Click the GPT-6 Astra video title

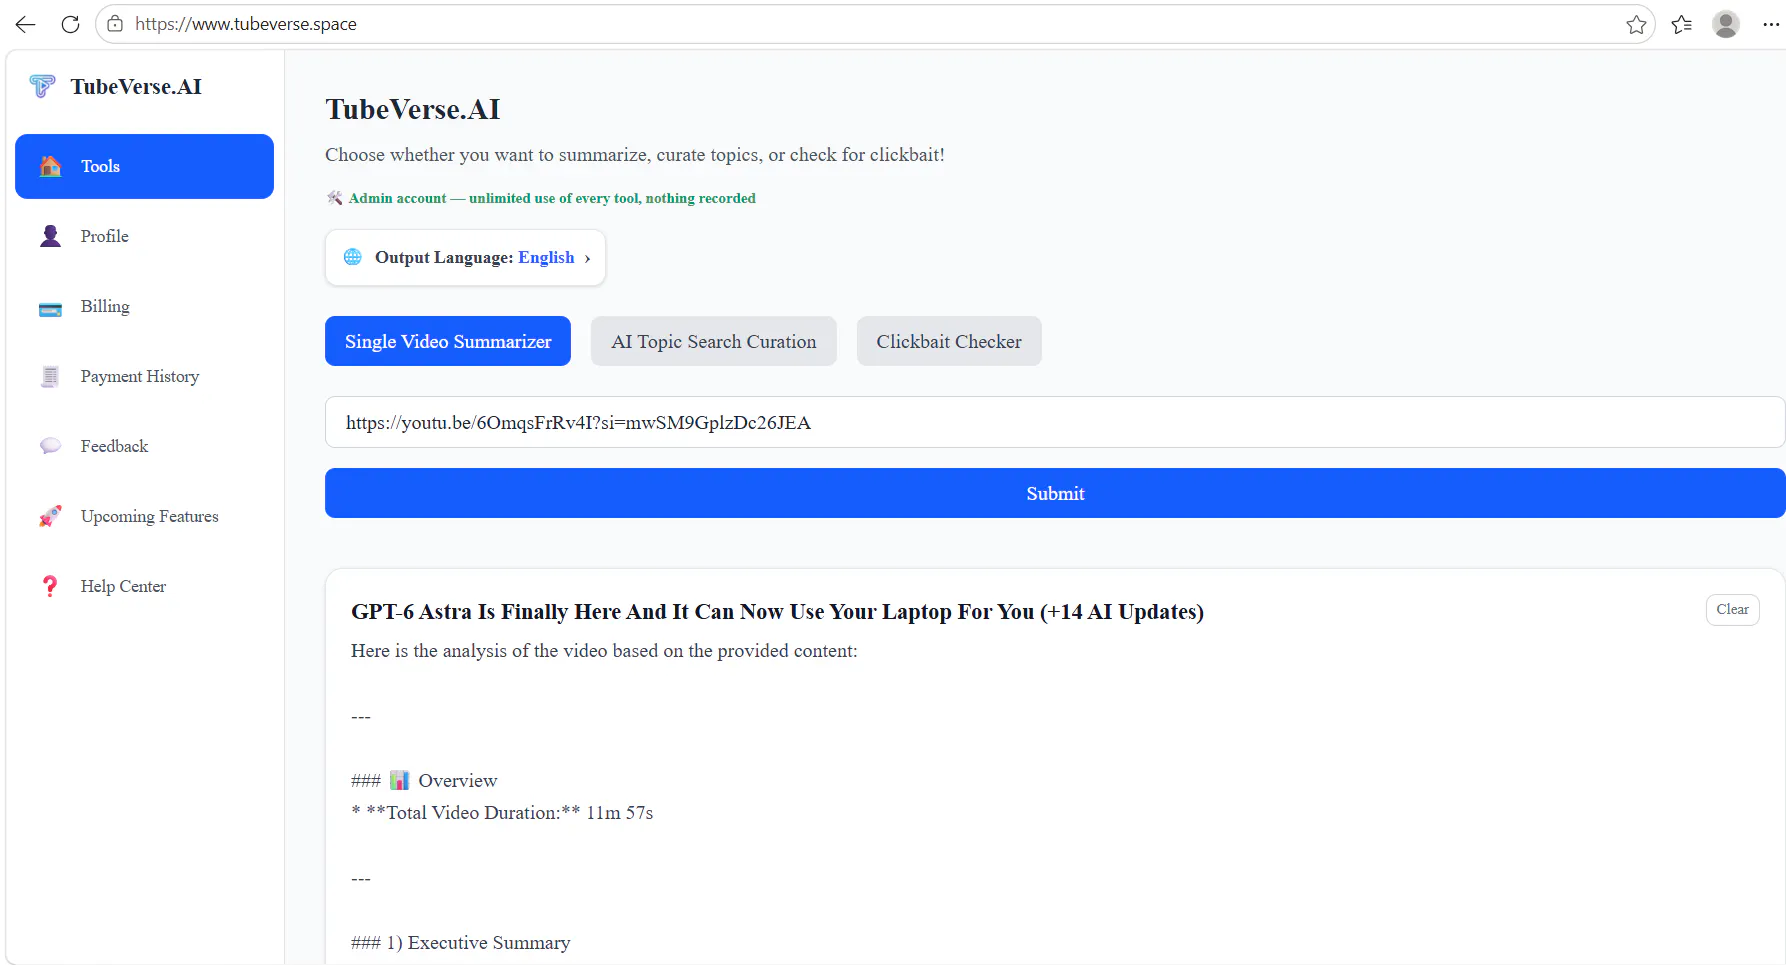pos(777,611)
